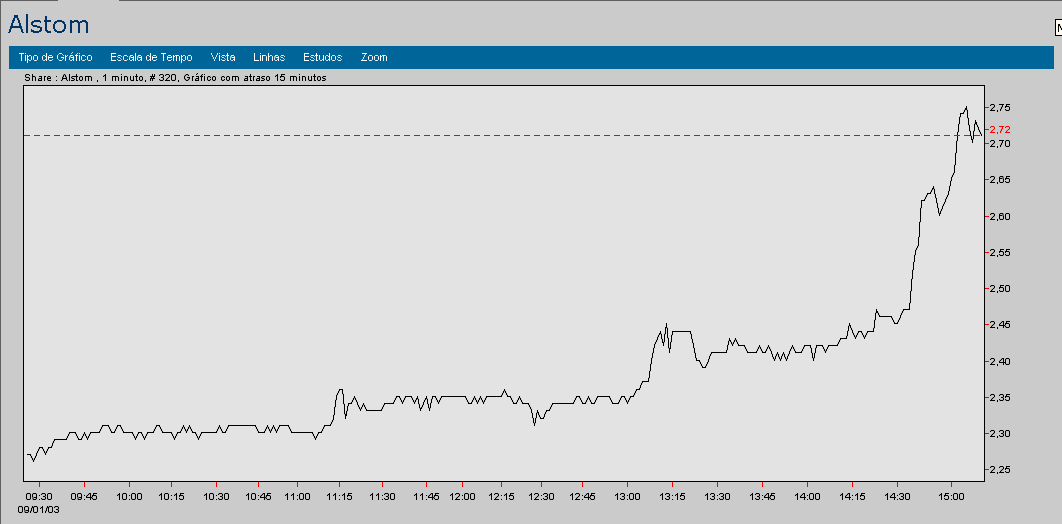Click the 09:30 time axis label
Screen dimensions: 1062x524
[40, 496]
